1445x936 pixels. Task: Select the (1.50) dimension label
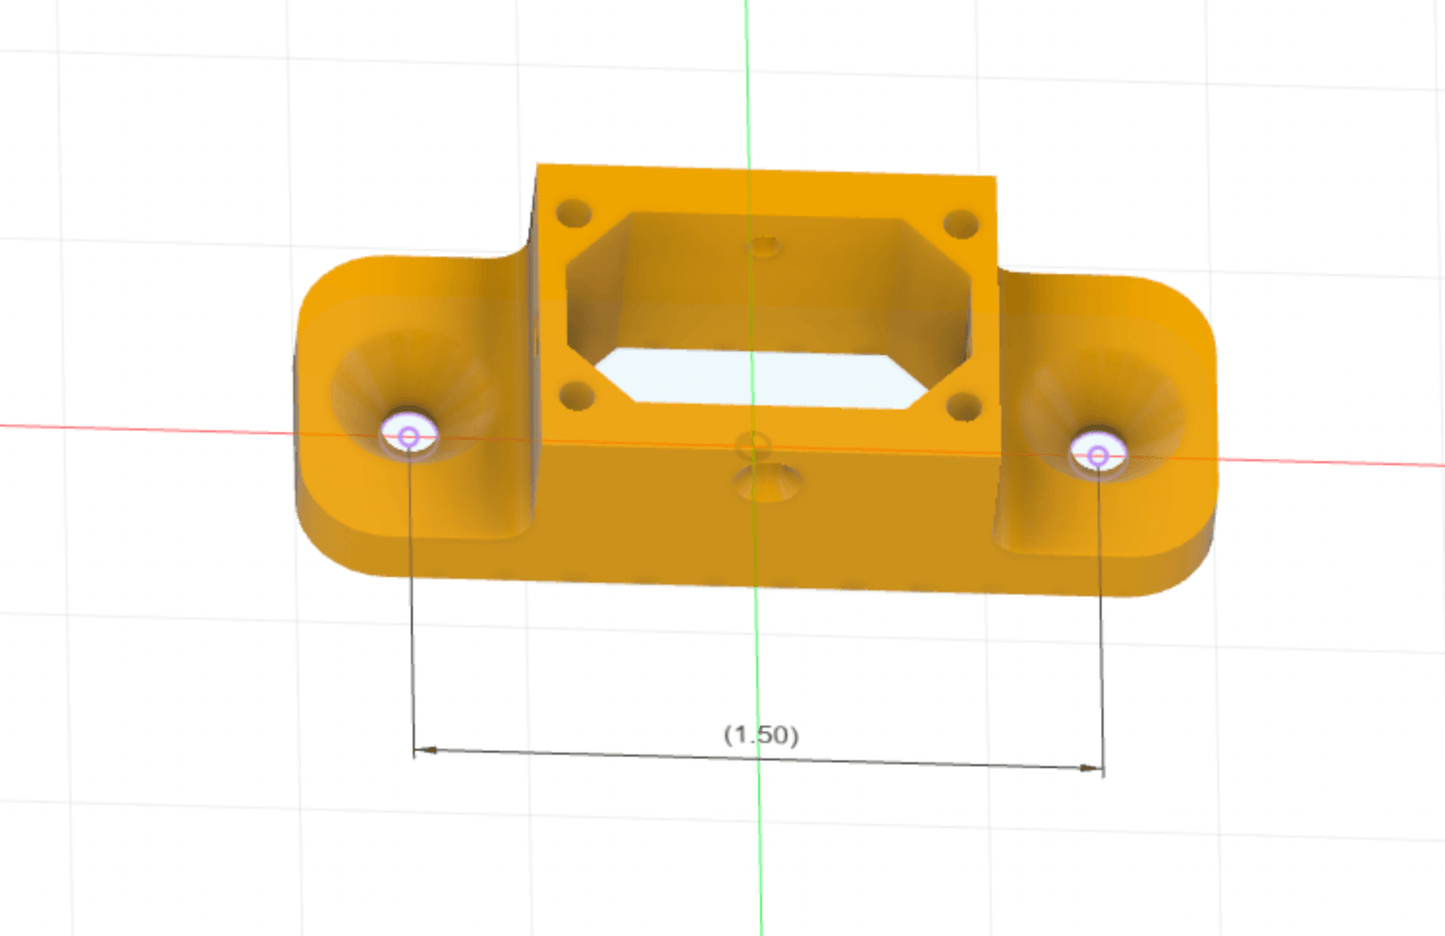761,735
